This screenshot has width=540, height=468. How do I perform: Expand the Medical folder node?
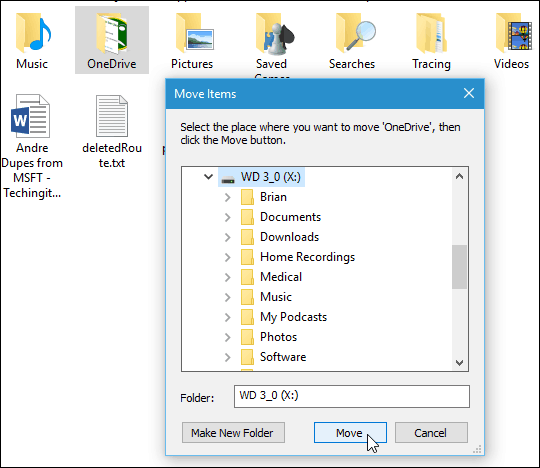click(228, 277)
